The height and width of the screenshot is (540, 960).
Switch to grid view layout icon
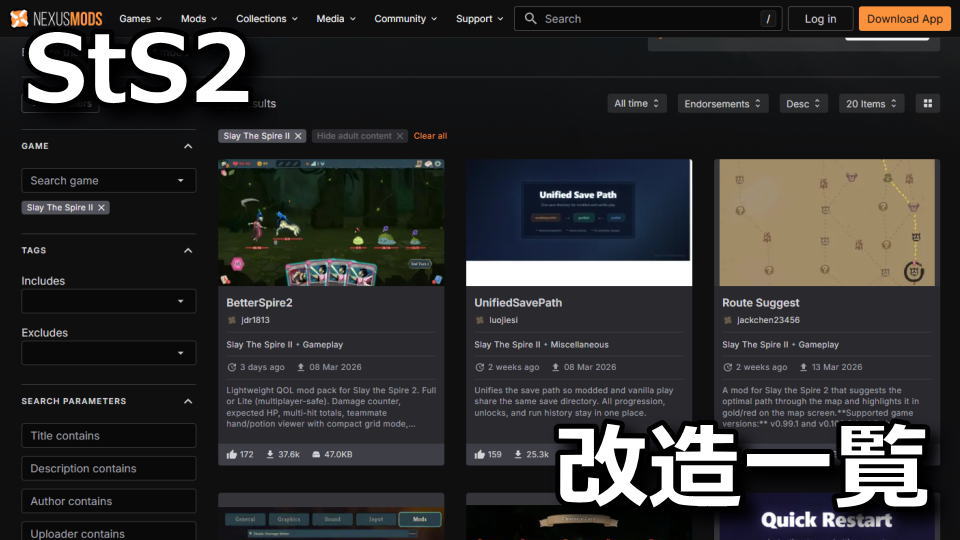[x=928, y=104]
